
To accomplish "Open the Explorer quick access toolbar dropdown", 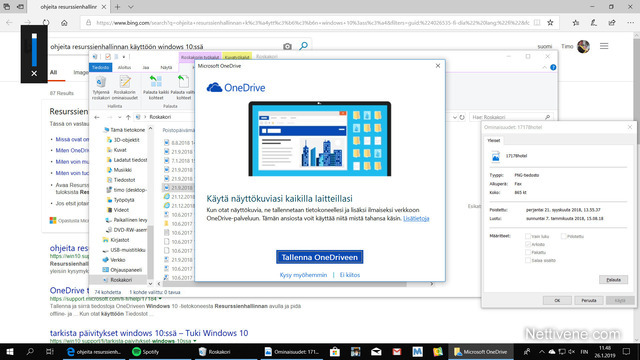I will pos(124,57).
